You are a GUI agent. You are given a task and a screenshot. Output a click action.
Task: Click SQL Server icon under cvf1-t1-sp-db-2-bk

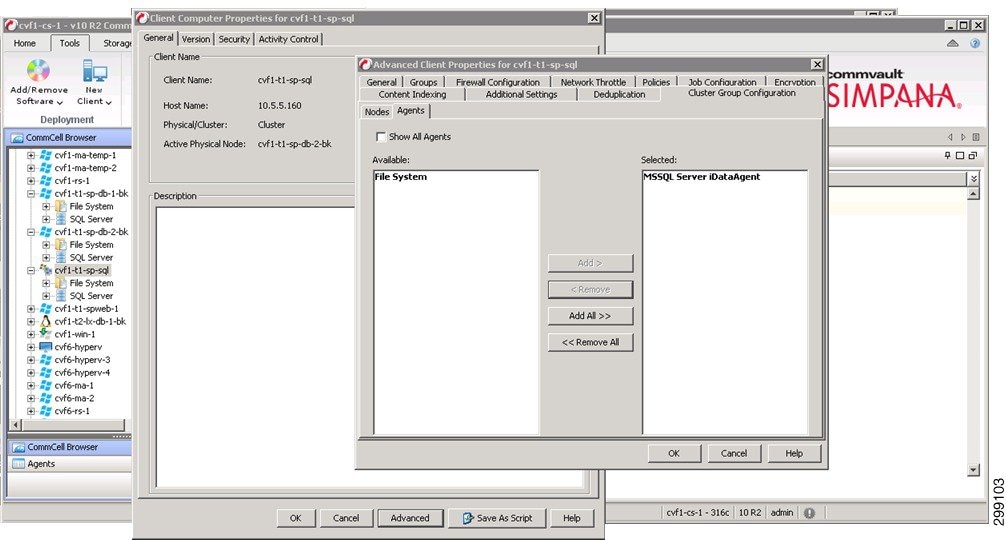click(x=61, y=257)
